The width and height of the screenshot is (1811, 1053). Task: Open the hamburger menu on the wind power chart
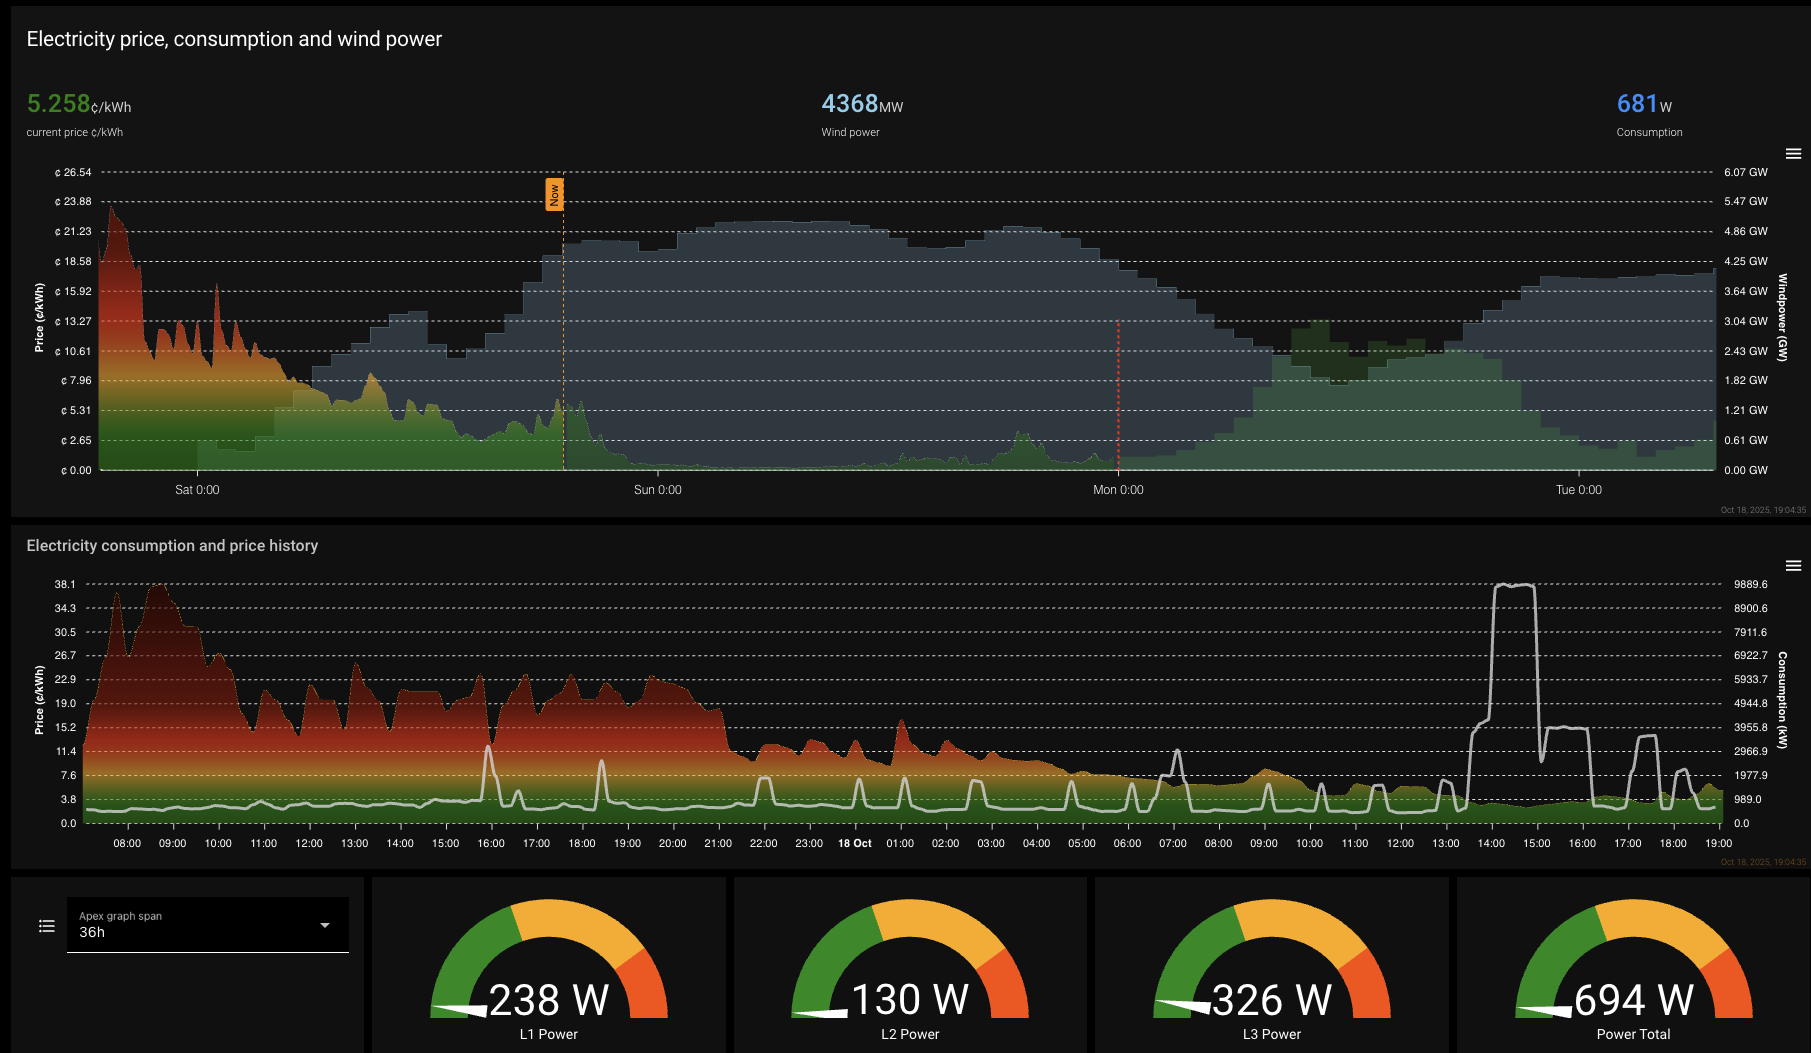pyautogui.click(x=1793, y=154)
